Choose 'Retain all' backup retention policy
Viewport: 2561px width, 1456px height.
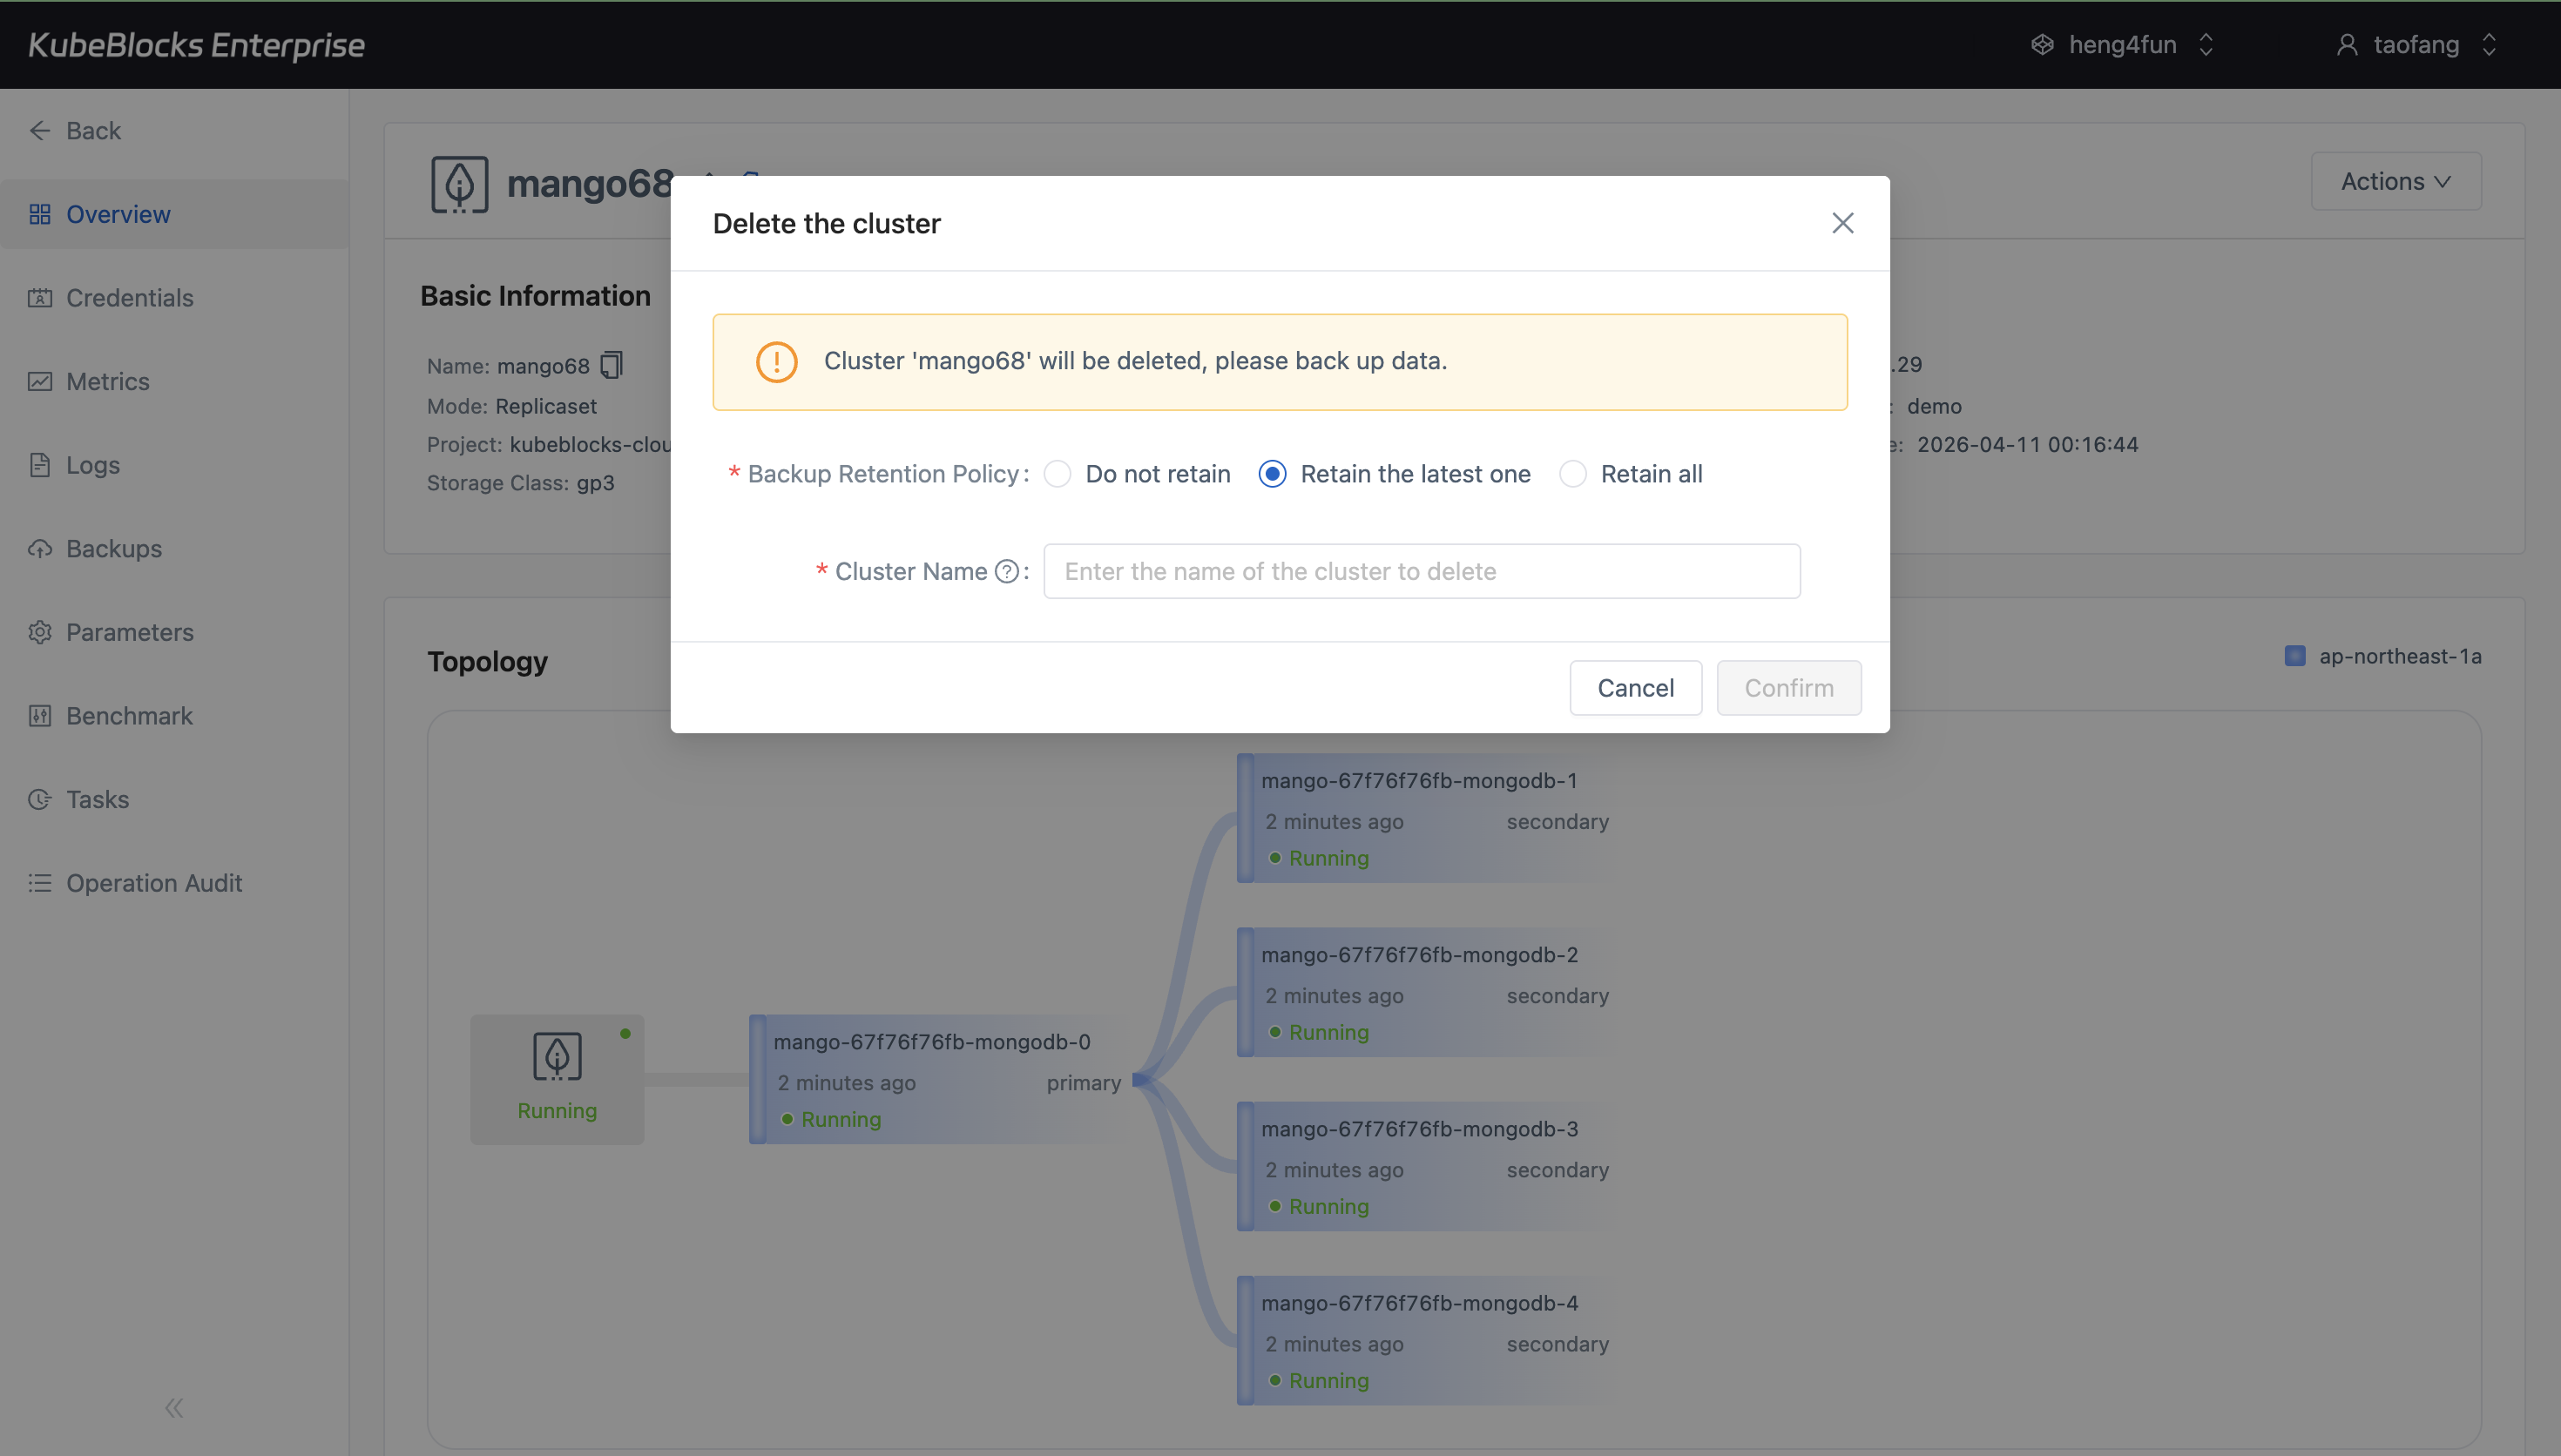[1573, 473]
